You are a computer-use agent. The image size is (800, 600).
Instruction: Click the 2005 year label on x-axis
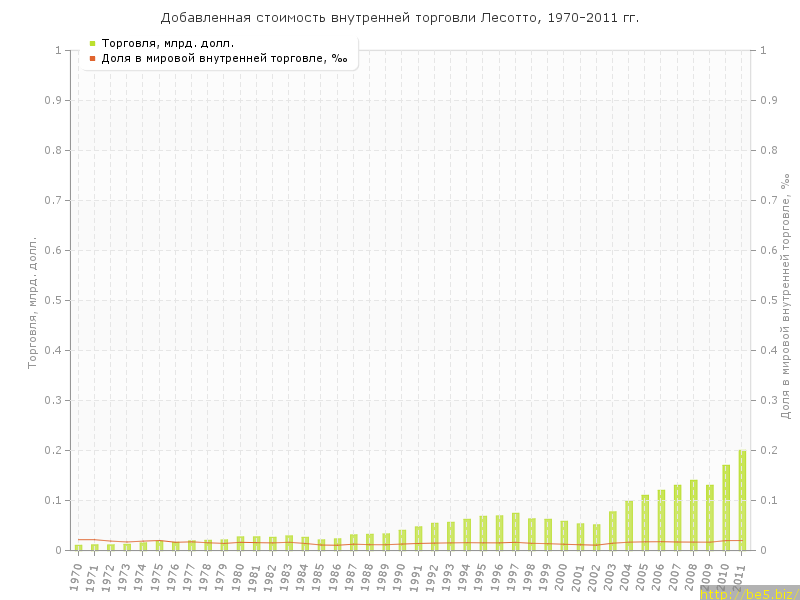[x=643, y=577]
